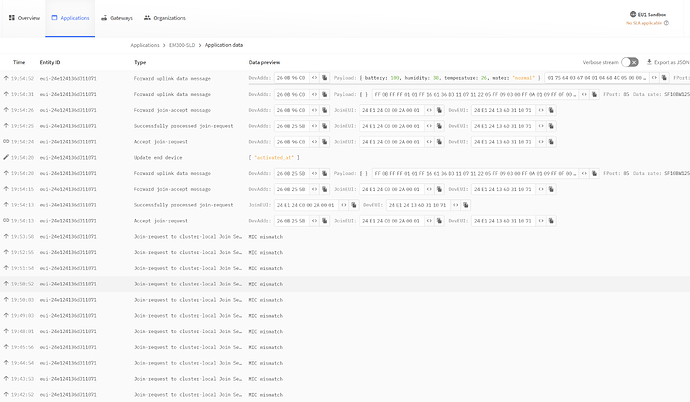Click Export as JSON

point(668,62)
